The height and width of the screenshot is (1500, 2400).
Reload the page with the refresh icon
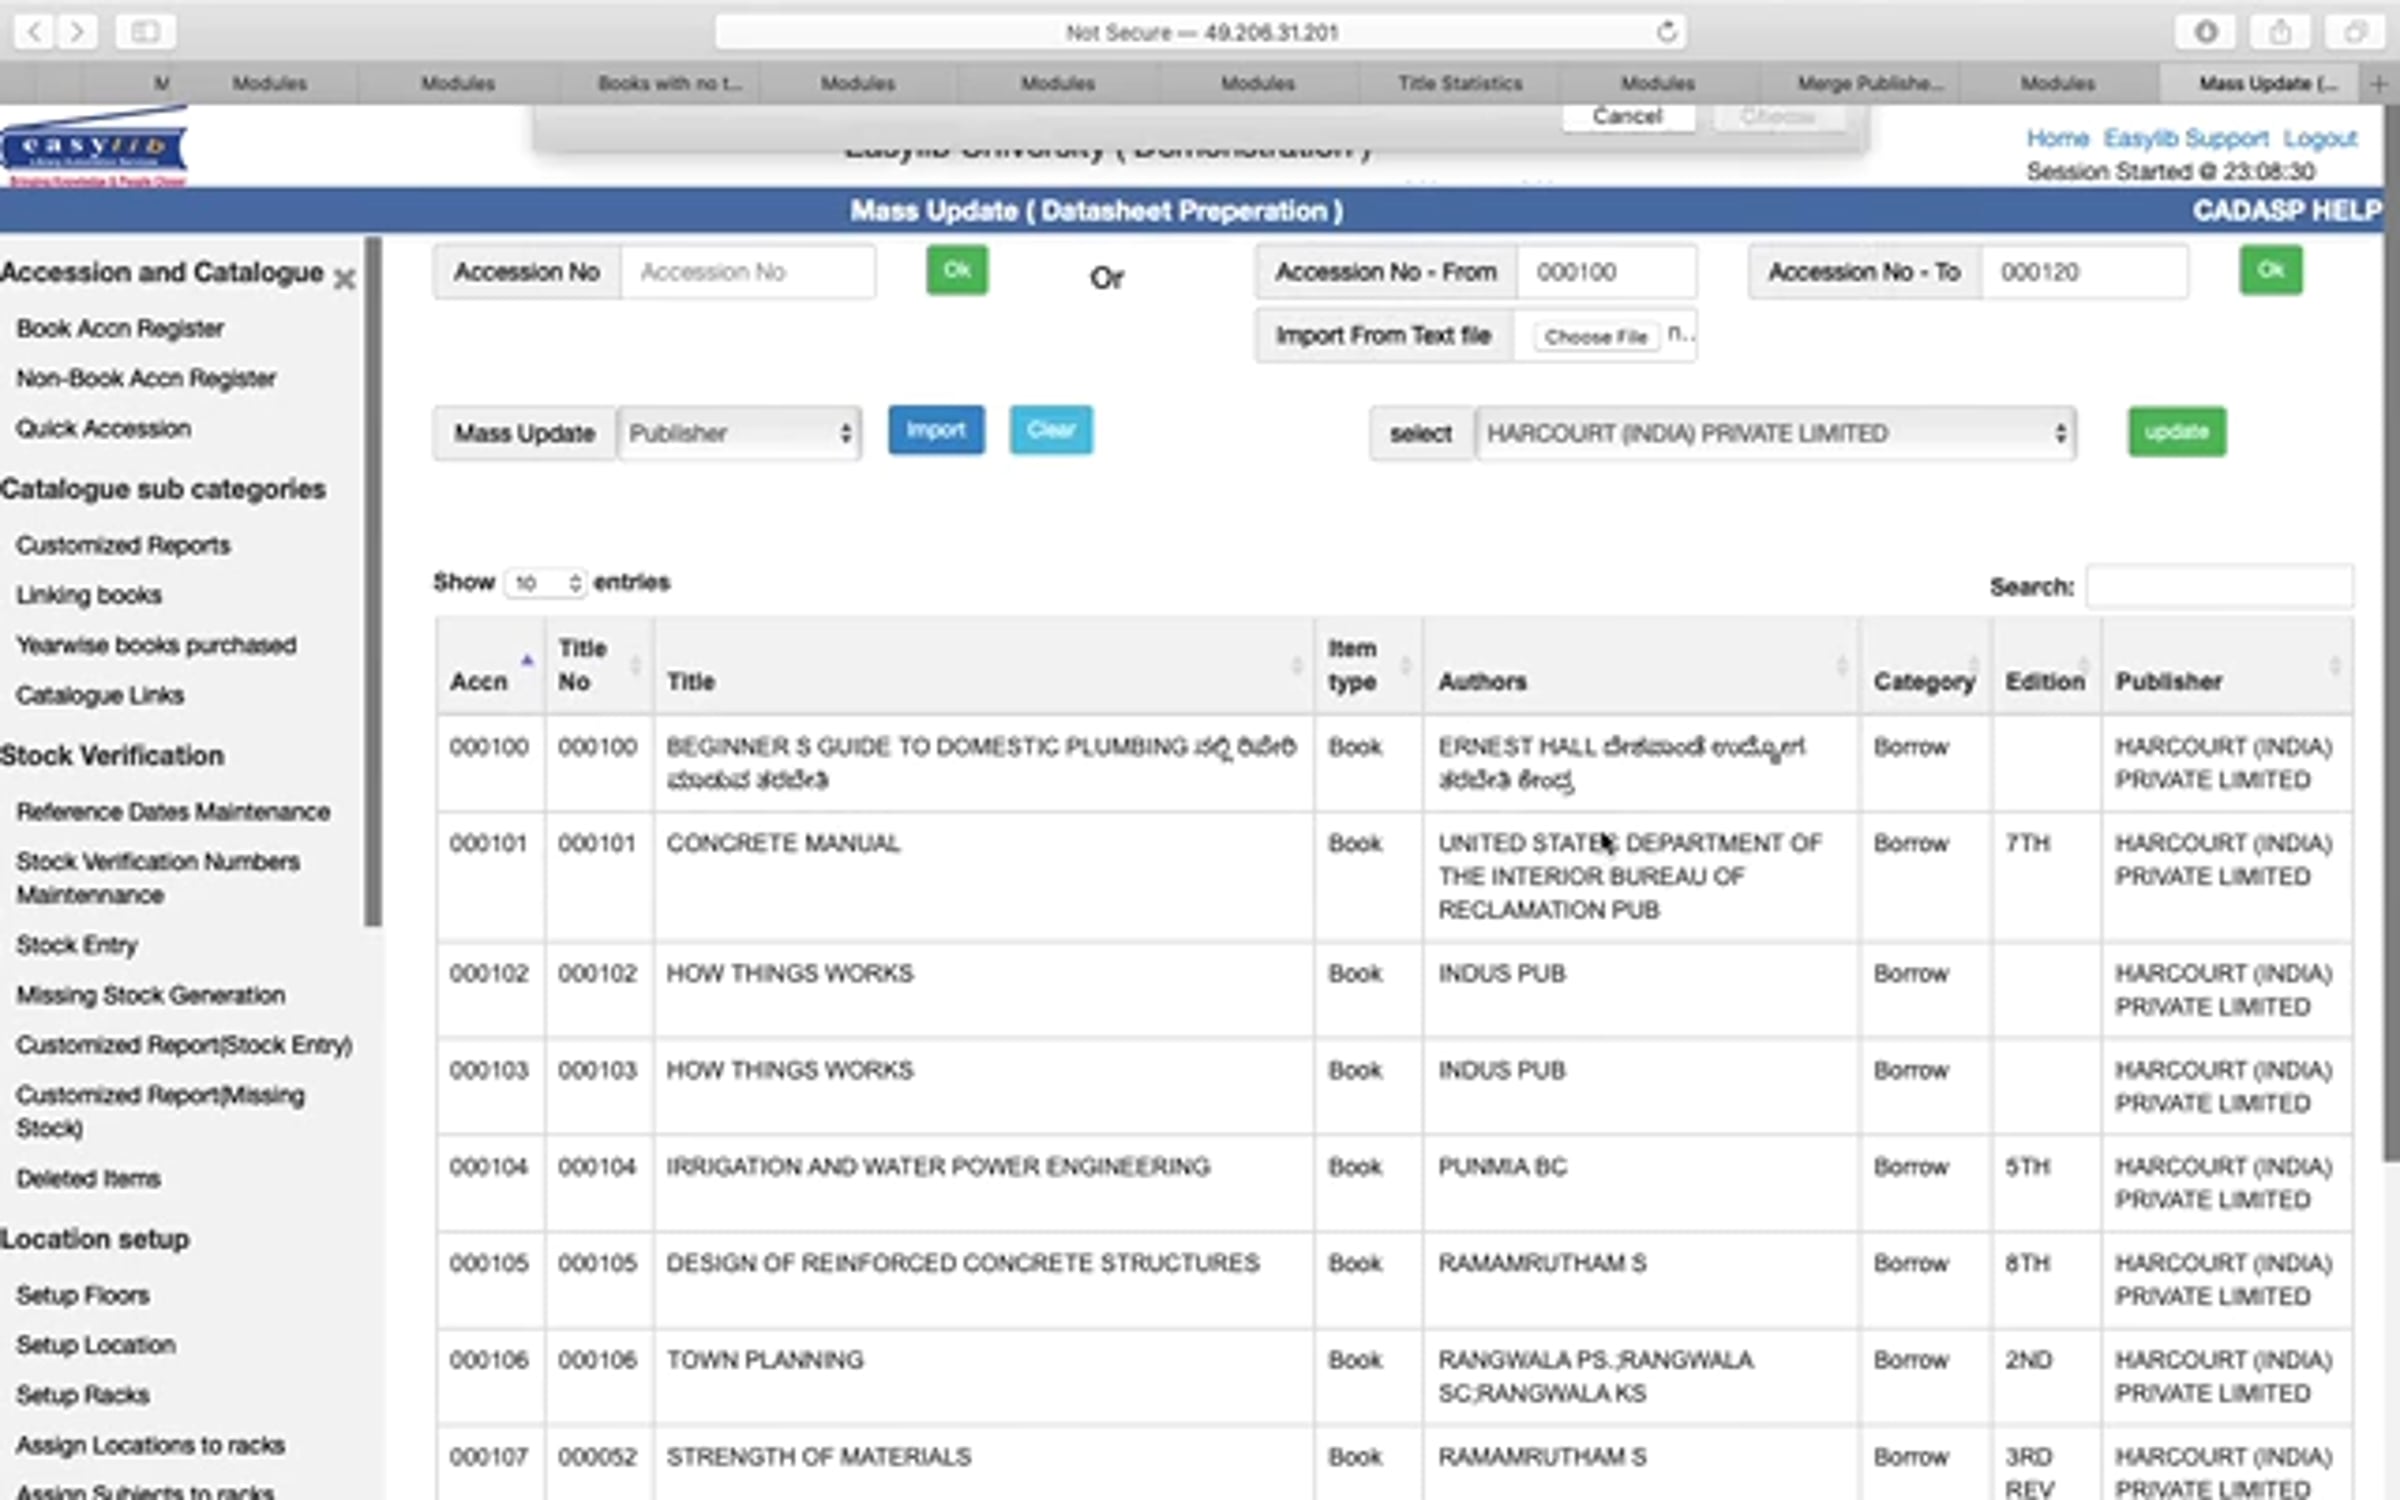tap(1666, 32)
